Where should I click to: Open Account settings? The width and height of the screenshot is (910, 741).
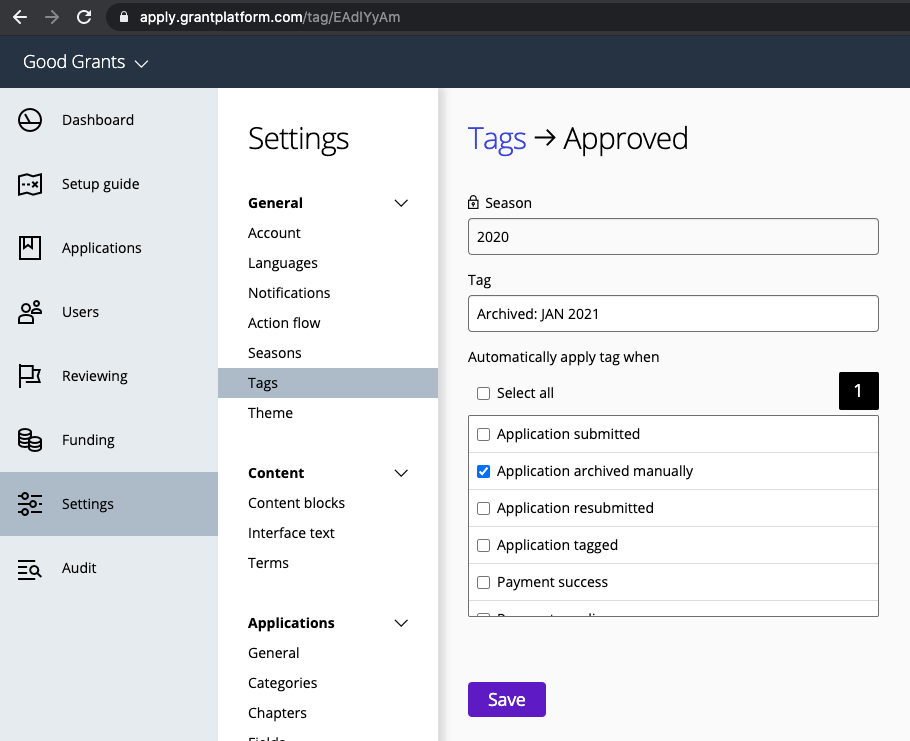click(274, 233)
